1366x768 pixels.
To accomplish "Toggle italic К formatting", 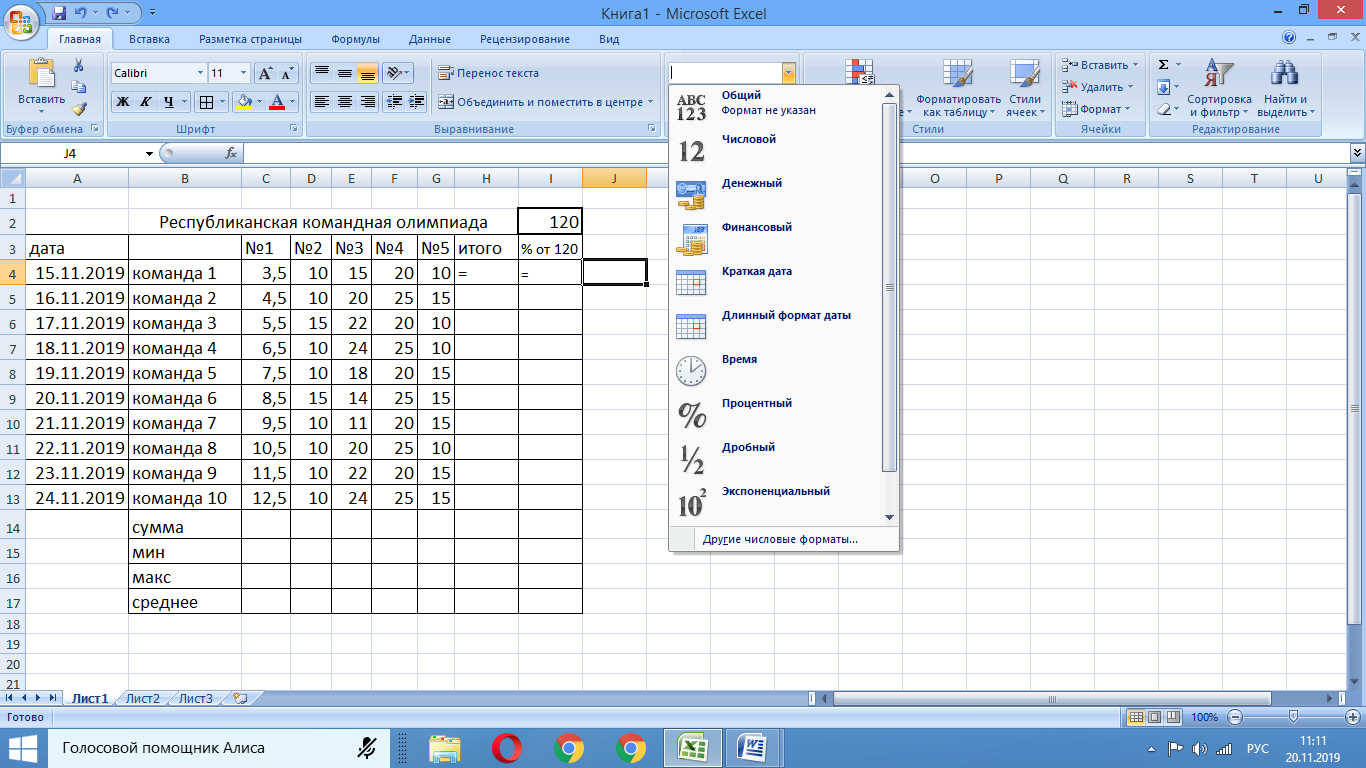I will click(146, 101).
